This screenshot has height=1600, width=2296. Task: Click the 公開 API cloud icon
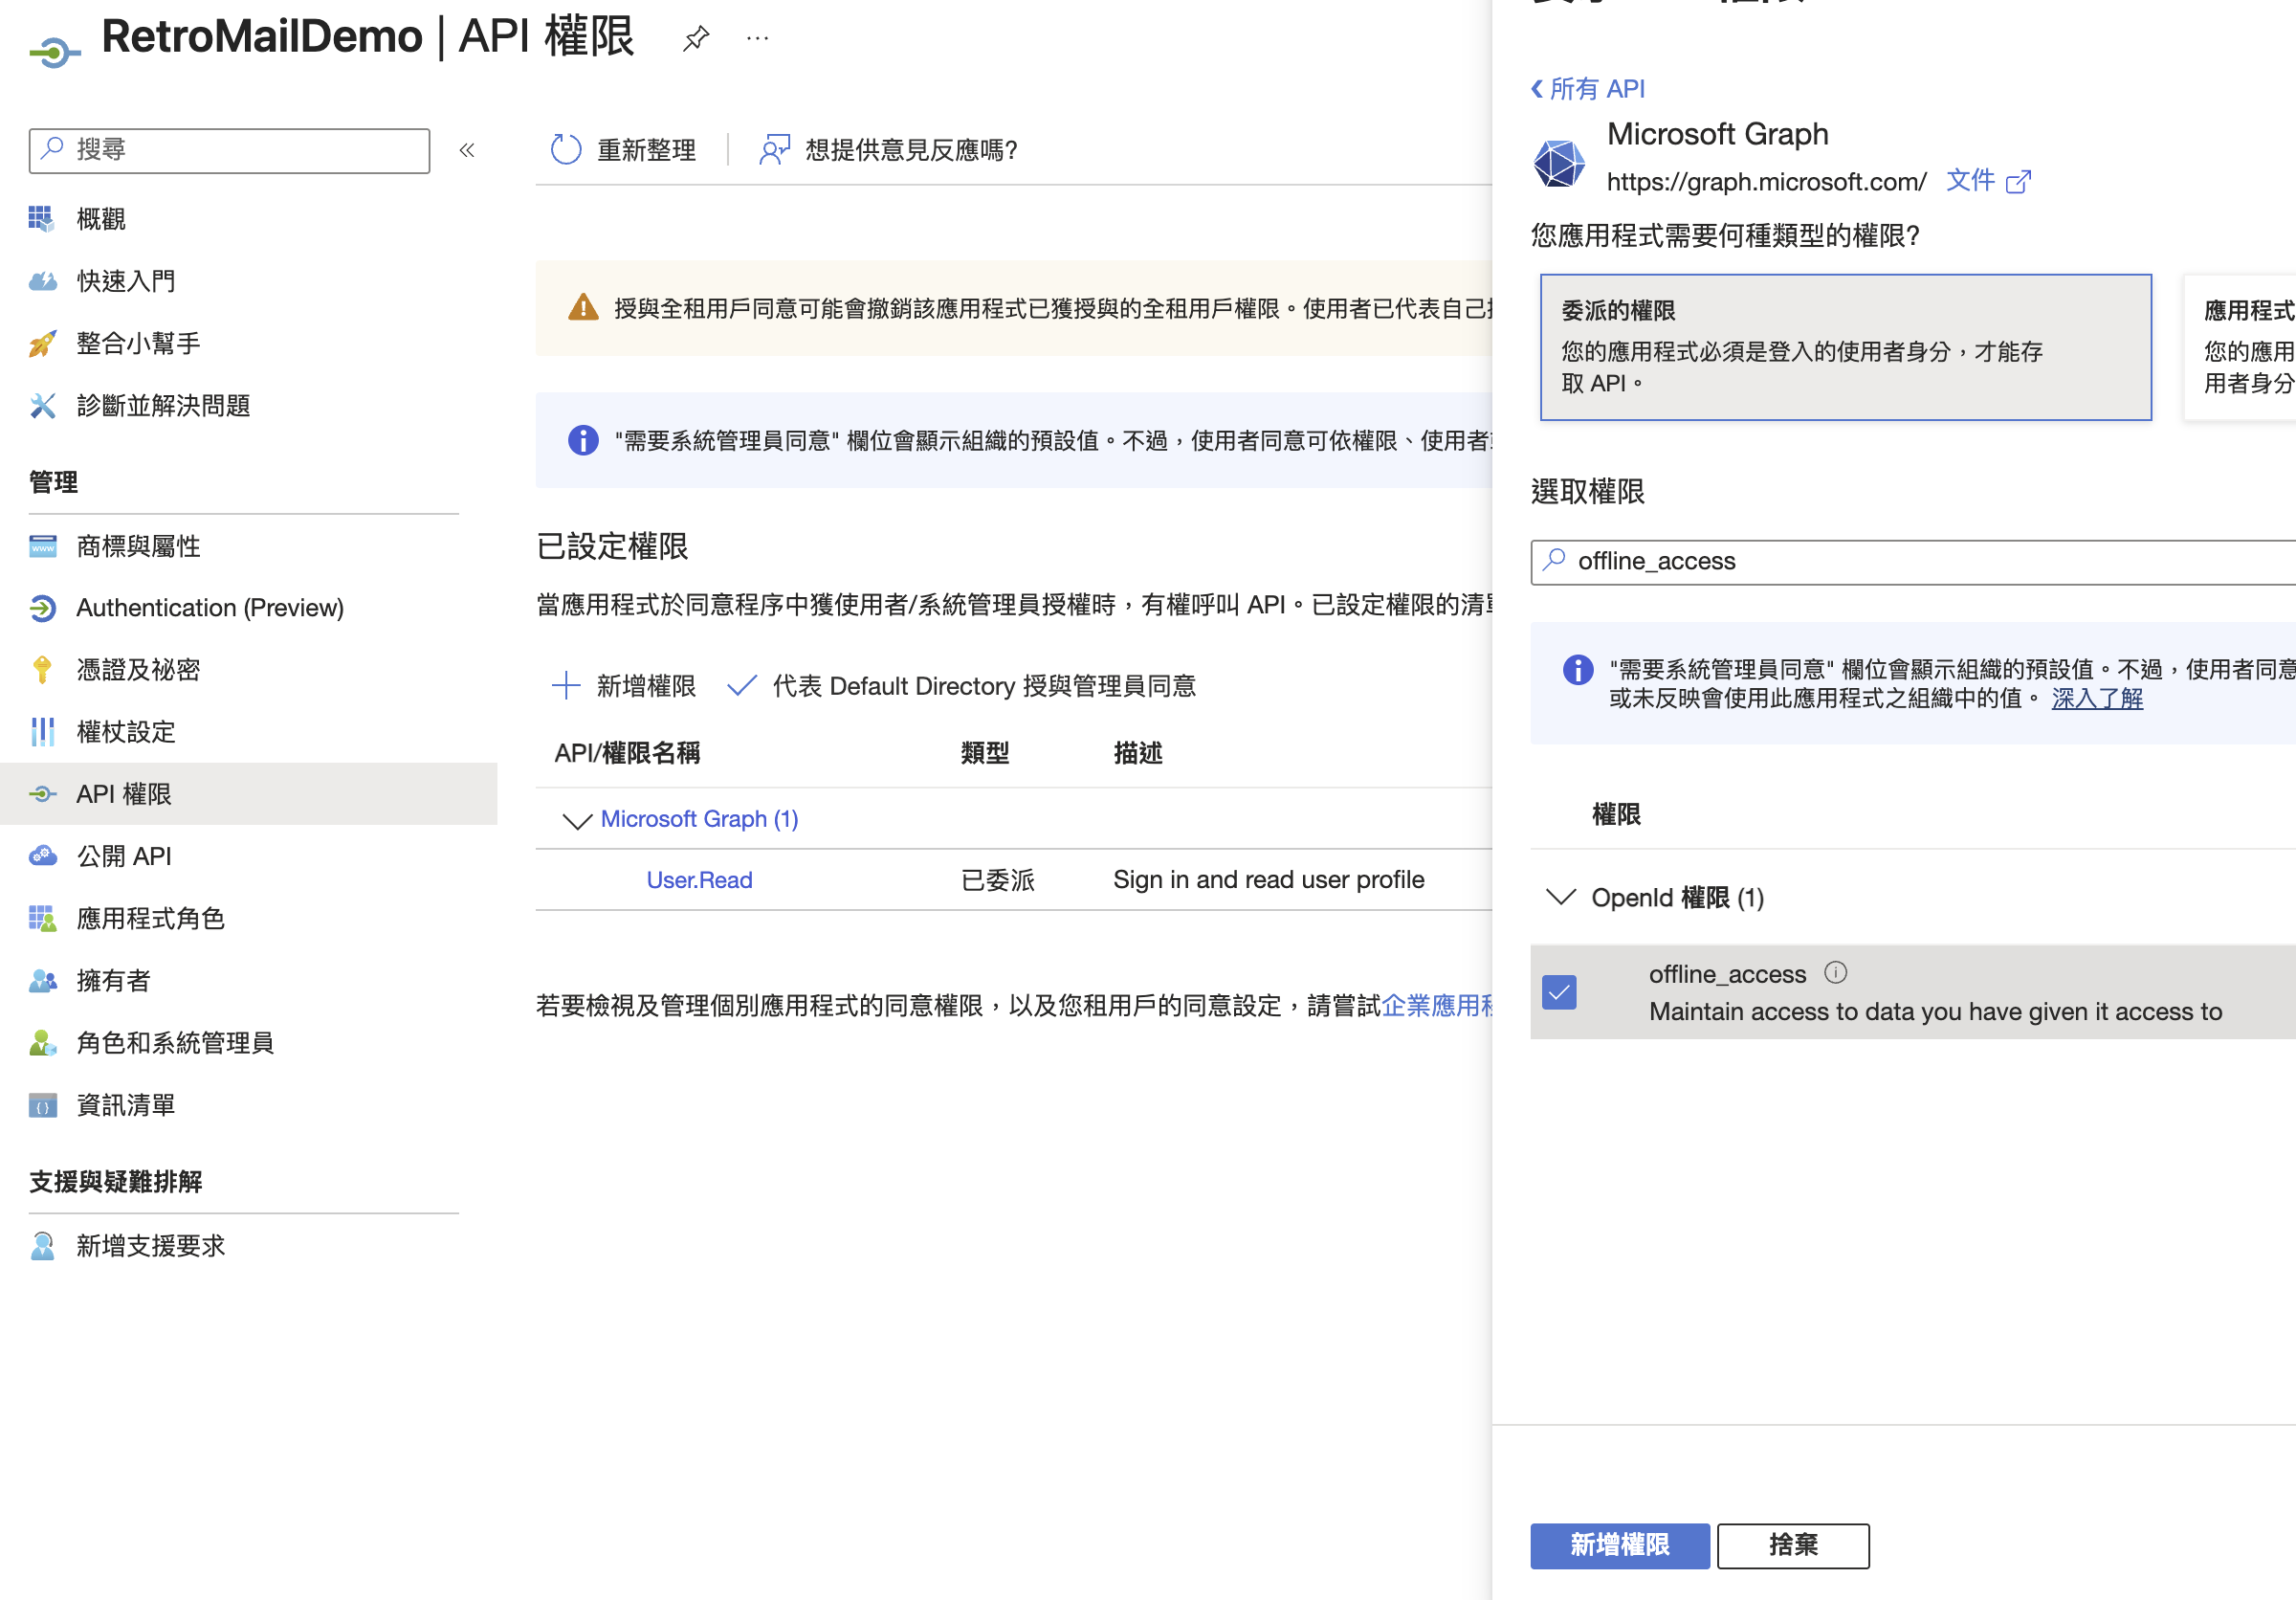coord(42,856)
